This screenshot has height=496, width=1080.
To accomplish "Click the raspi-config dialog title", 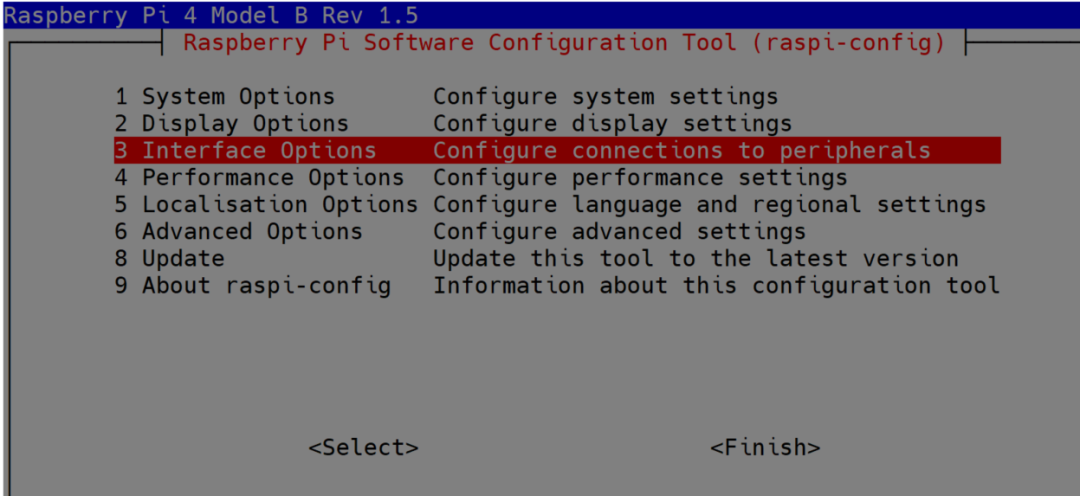I will 564,43.
